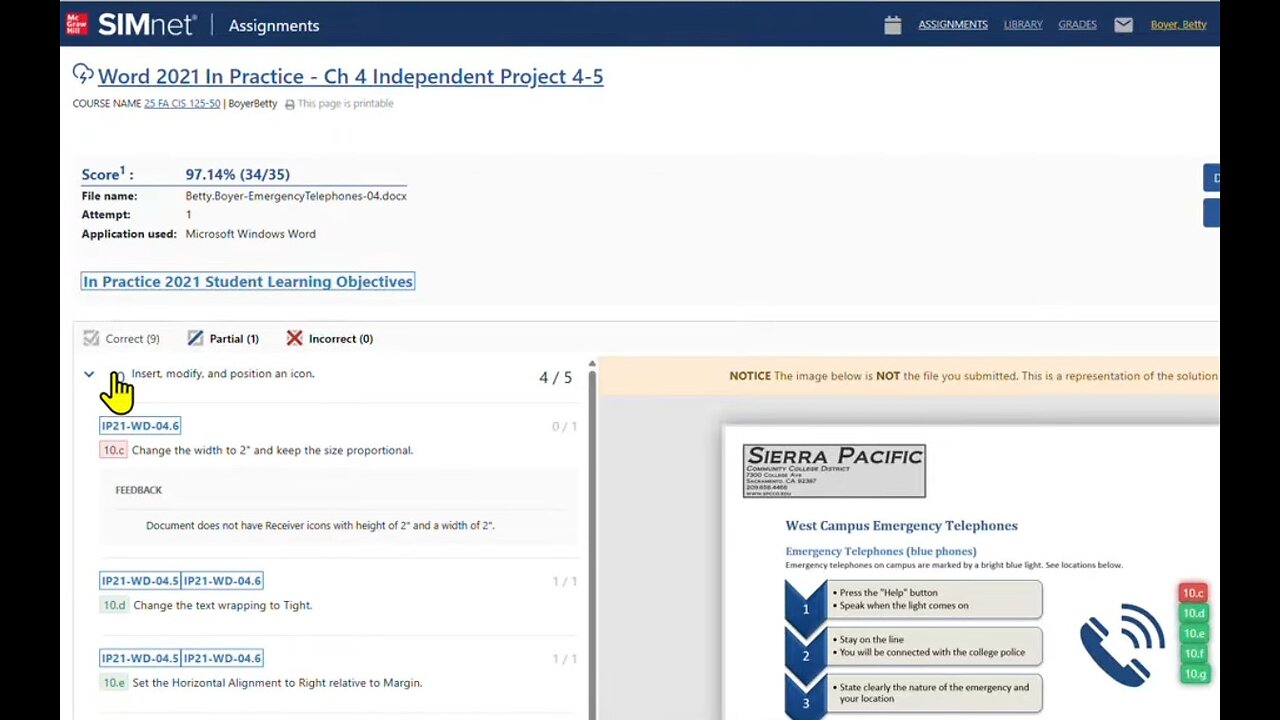
Task: Click 'Stay on the line' text in preview
Action: click(x=872, y=640)
